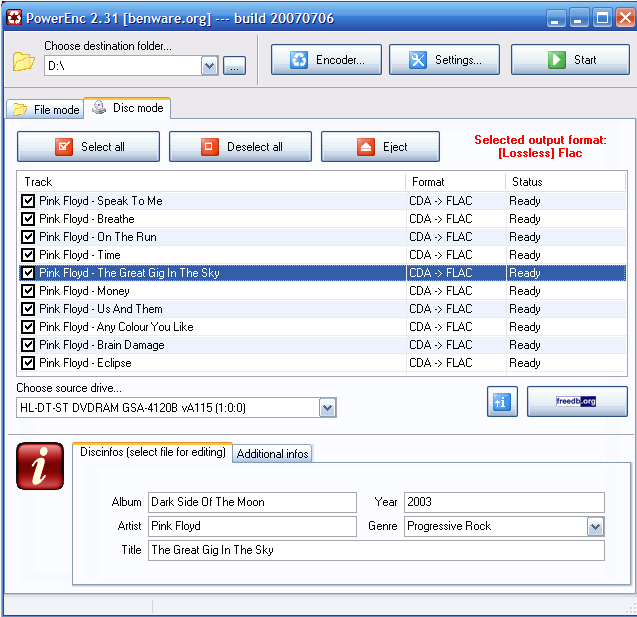
Task: Click the blue track info button
Action: pos(502,401)
